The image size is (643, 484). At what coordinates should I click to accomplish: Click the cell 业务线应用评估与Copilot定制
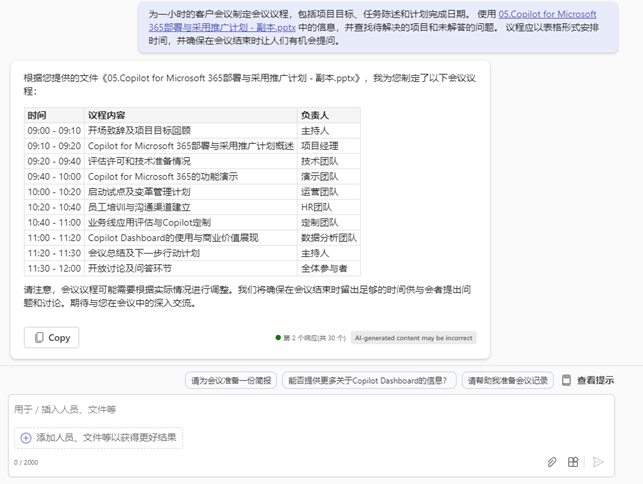(191, 222)
